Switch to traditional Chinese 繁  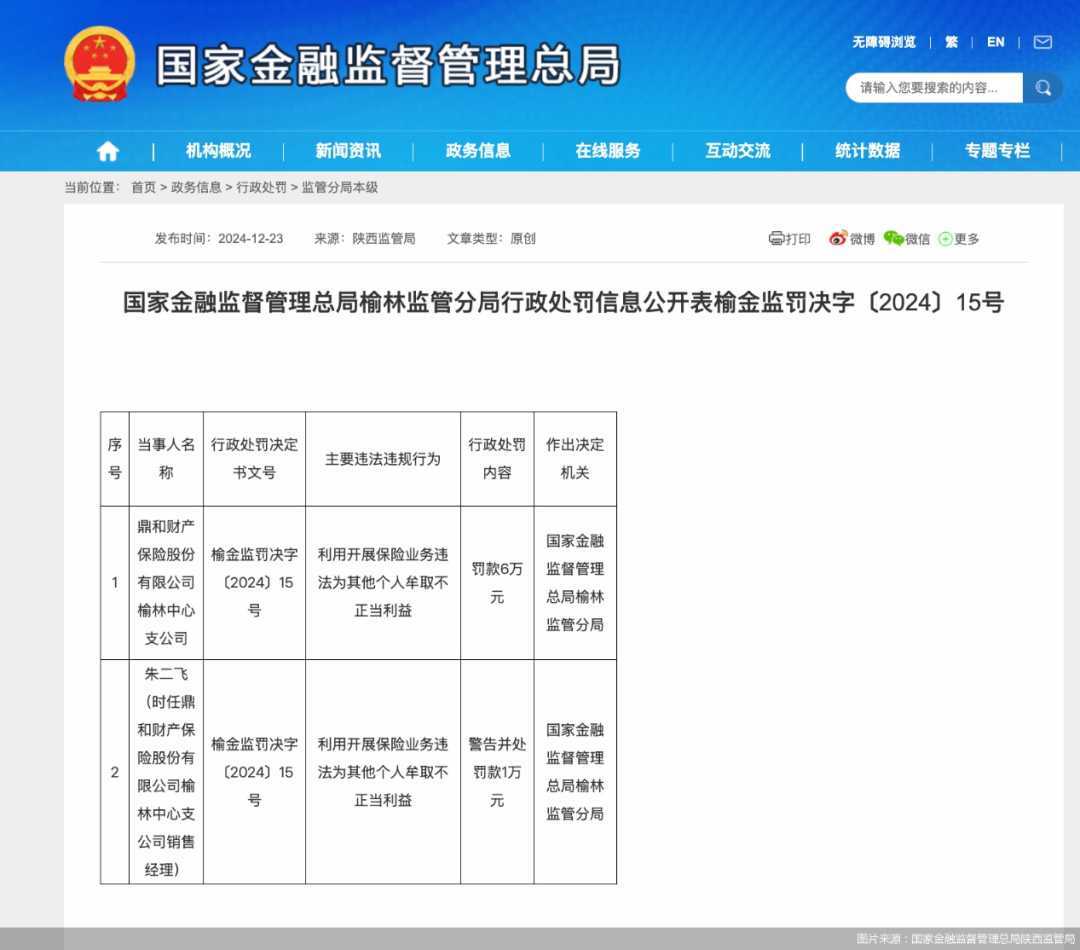[x=951, y=42]
